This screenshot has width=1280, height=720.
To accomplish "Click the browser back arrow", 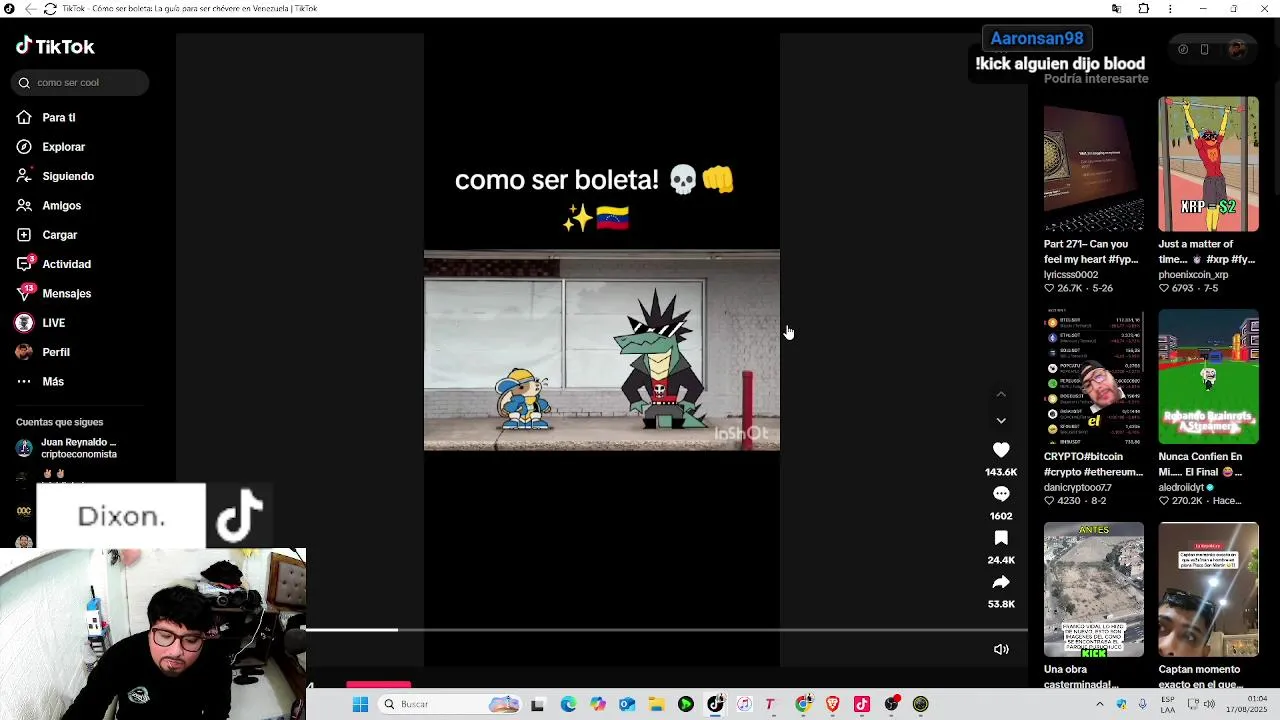I will pos(29,9).
